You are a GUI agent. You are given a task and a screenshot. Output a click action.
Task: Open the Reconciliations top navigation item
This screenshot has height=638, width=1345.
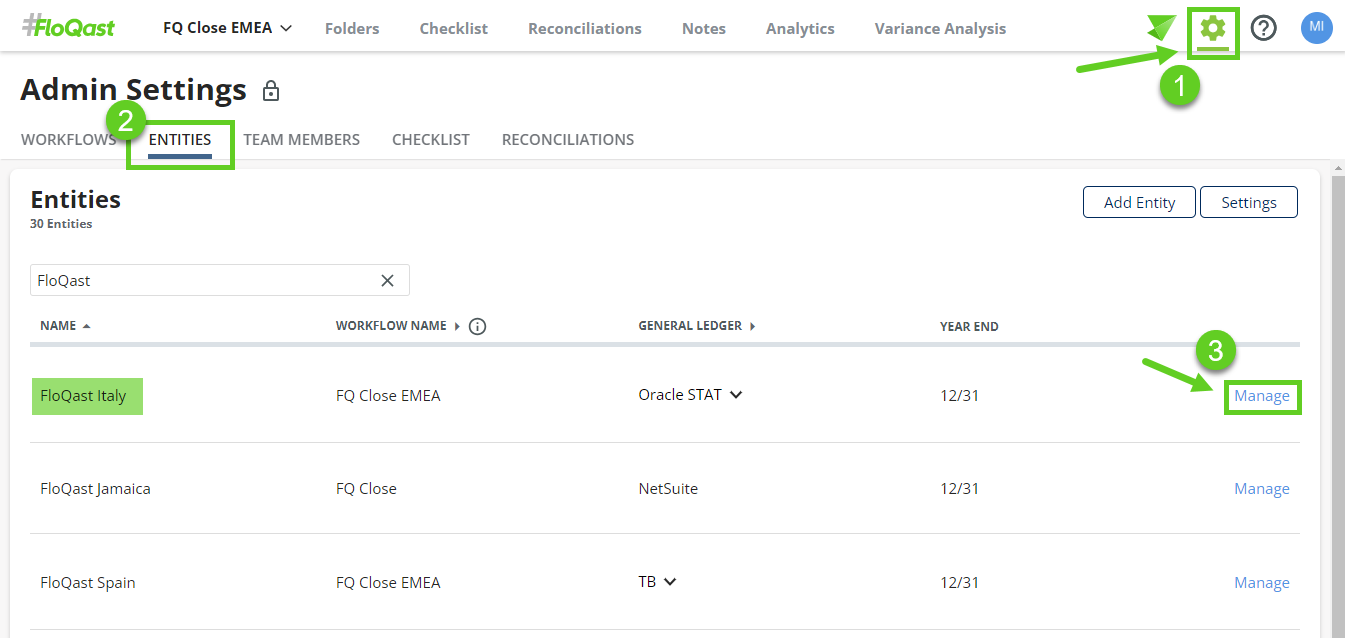tap(585, 28)
